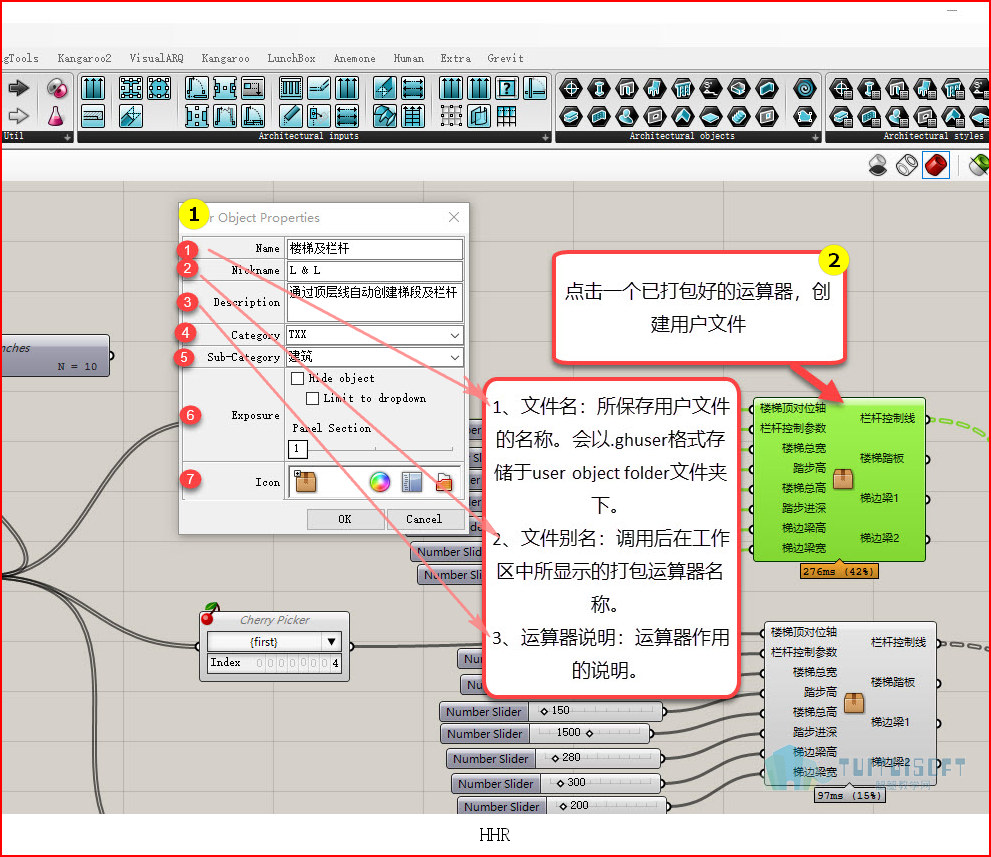Click the OK button in properties dialog
The image size is (991, 857).
coord(345,519)
